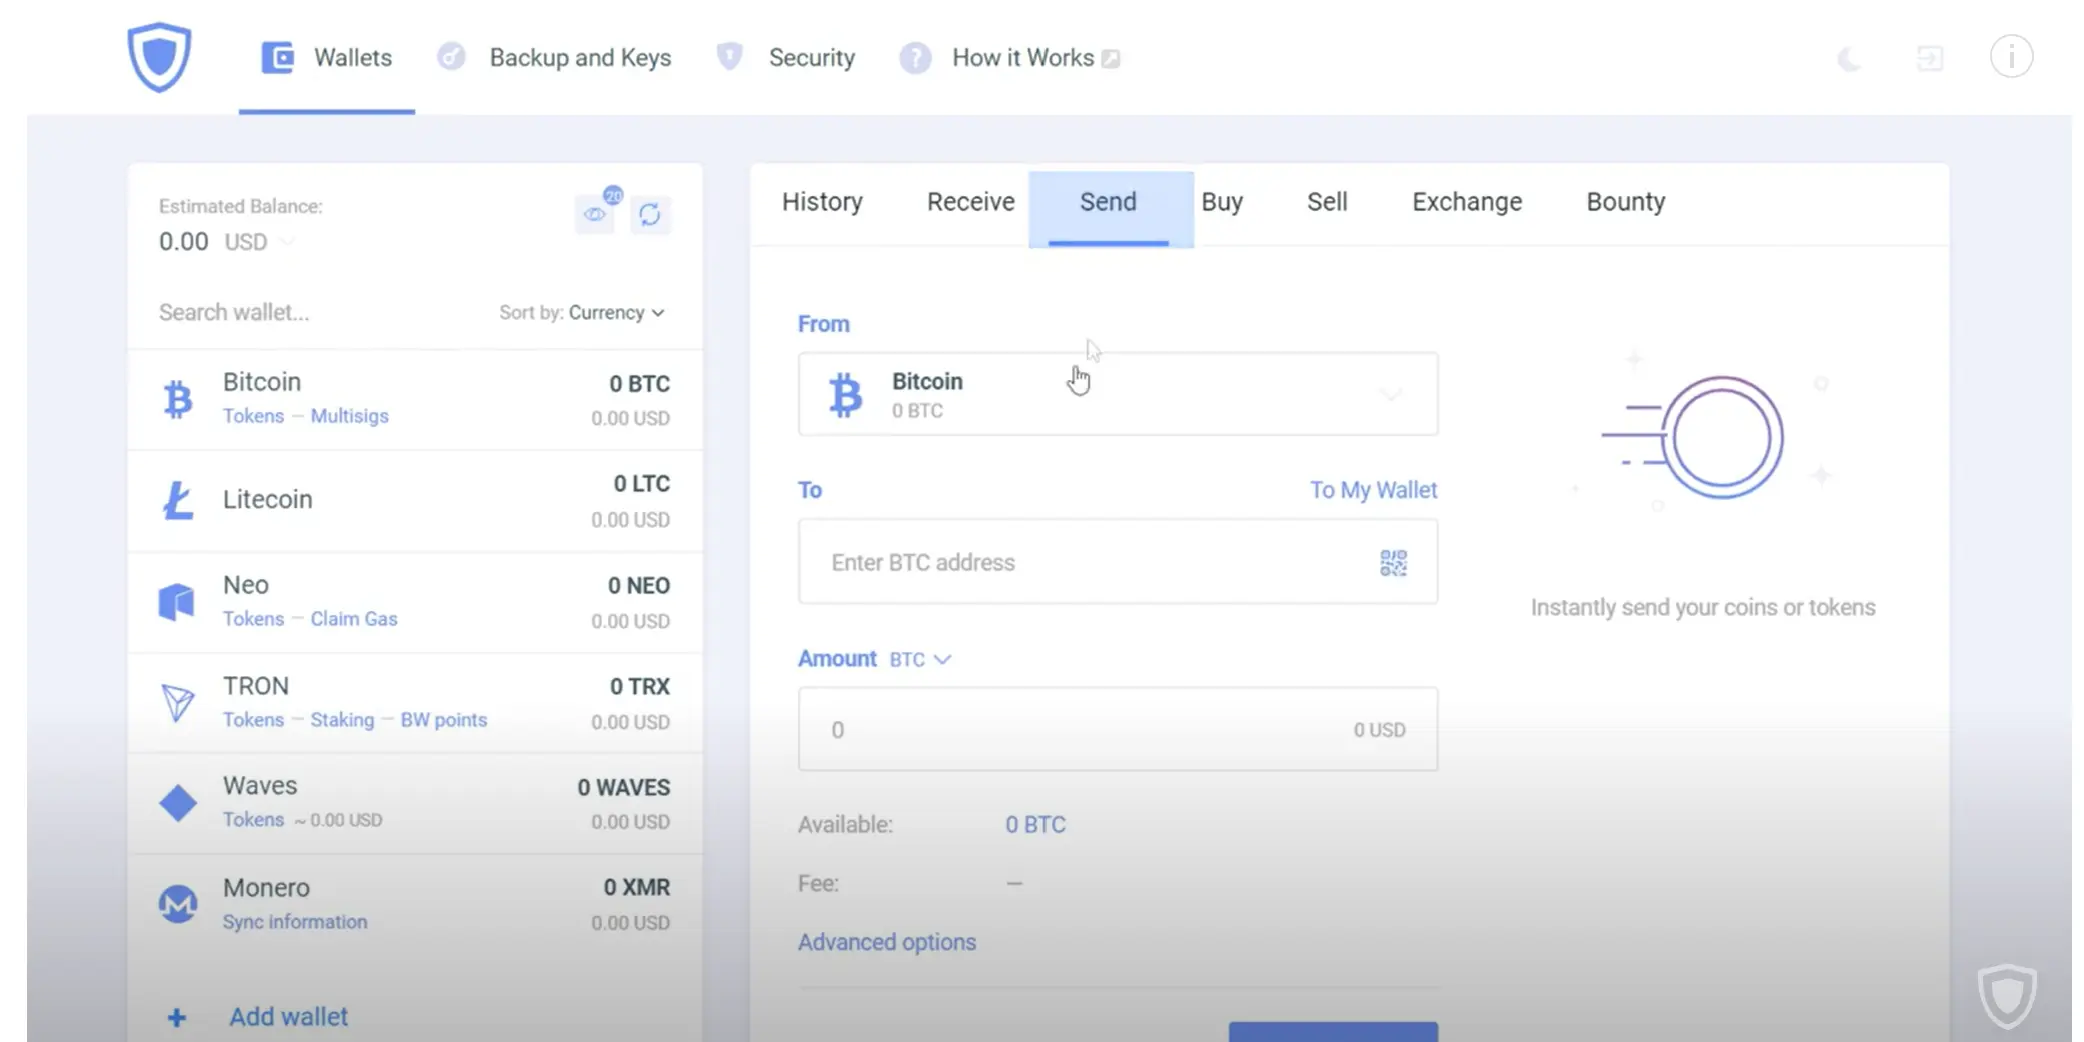
Task: Select the Send tab
Action: 1110,208
